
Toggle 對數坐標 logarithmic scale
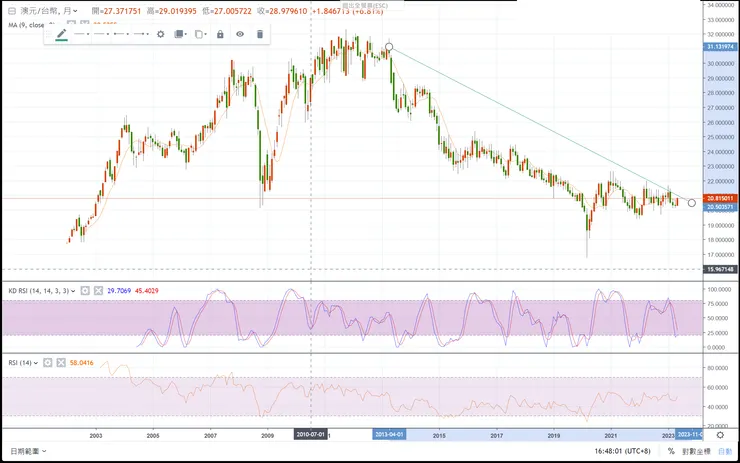(x=696, y=451)
